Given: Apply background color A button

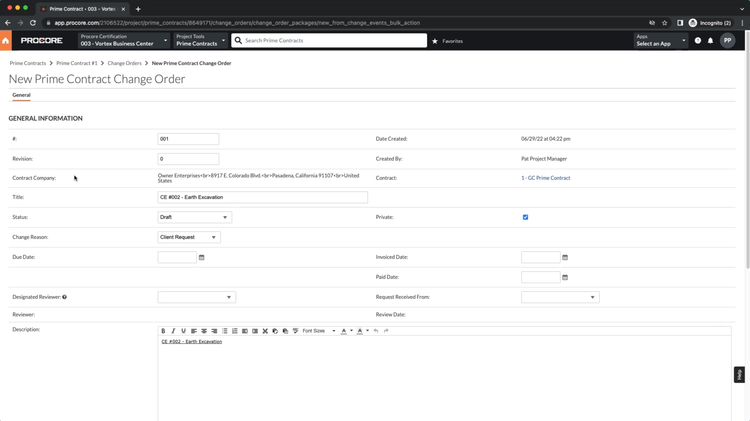Looking at the screenshot, I should tap(360, 331).
